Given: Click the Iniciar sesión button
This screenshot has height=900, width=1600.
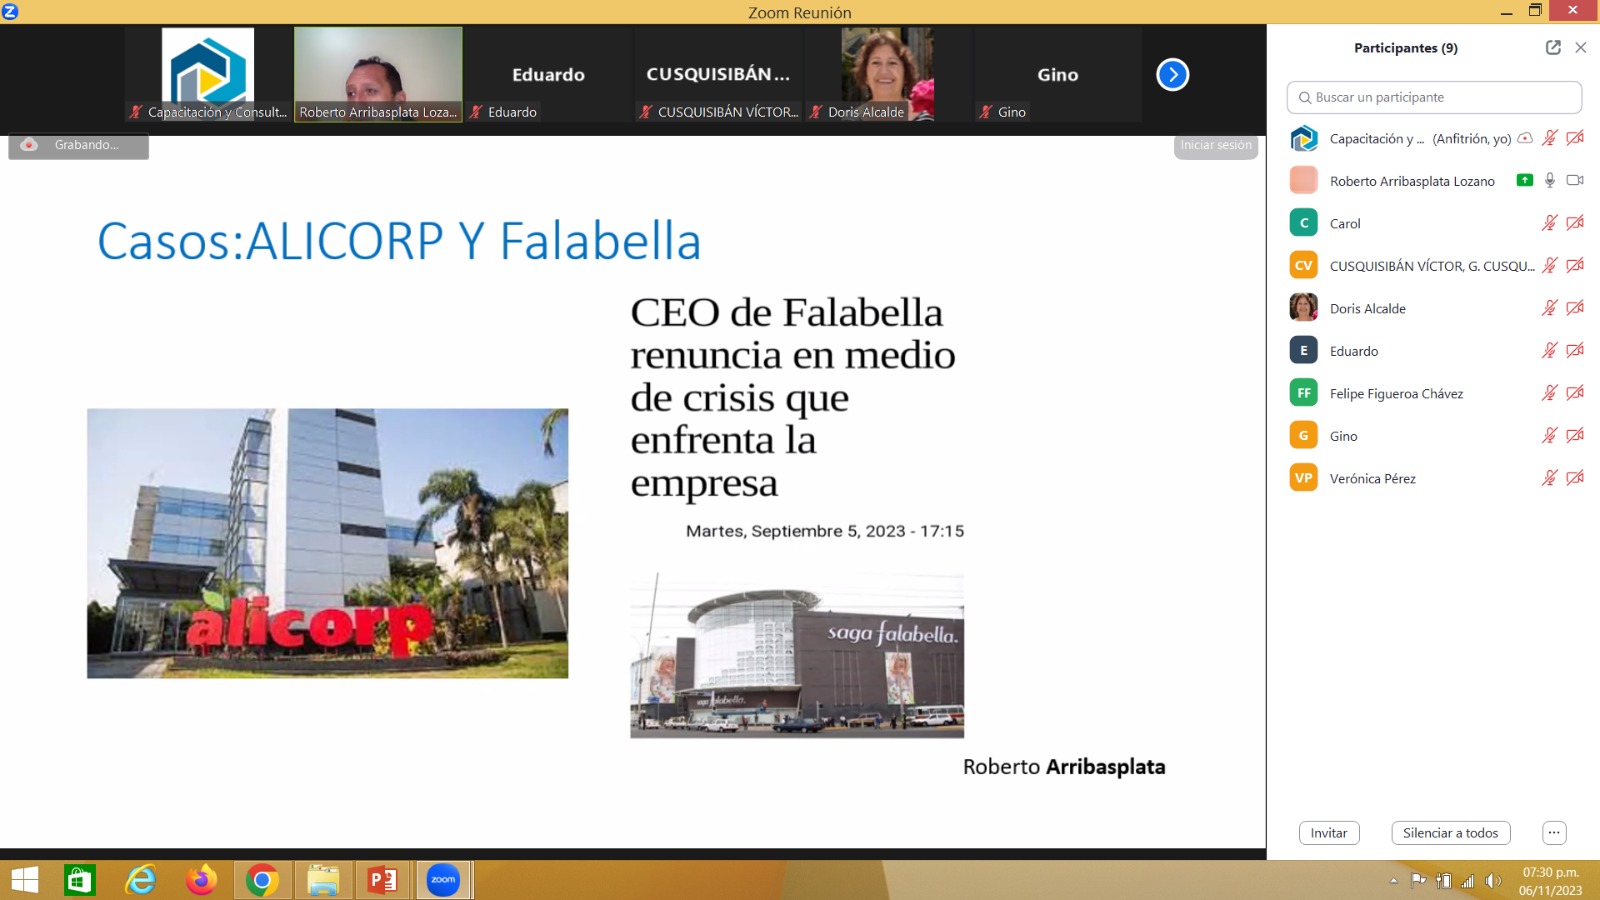Looking at the screenshot, I should [x=1216, y=146].
